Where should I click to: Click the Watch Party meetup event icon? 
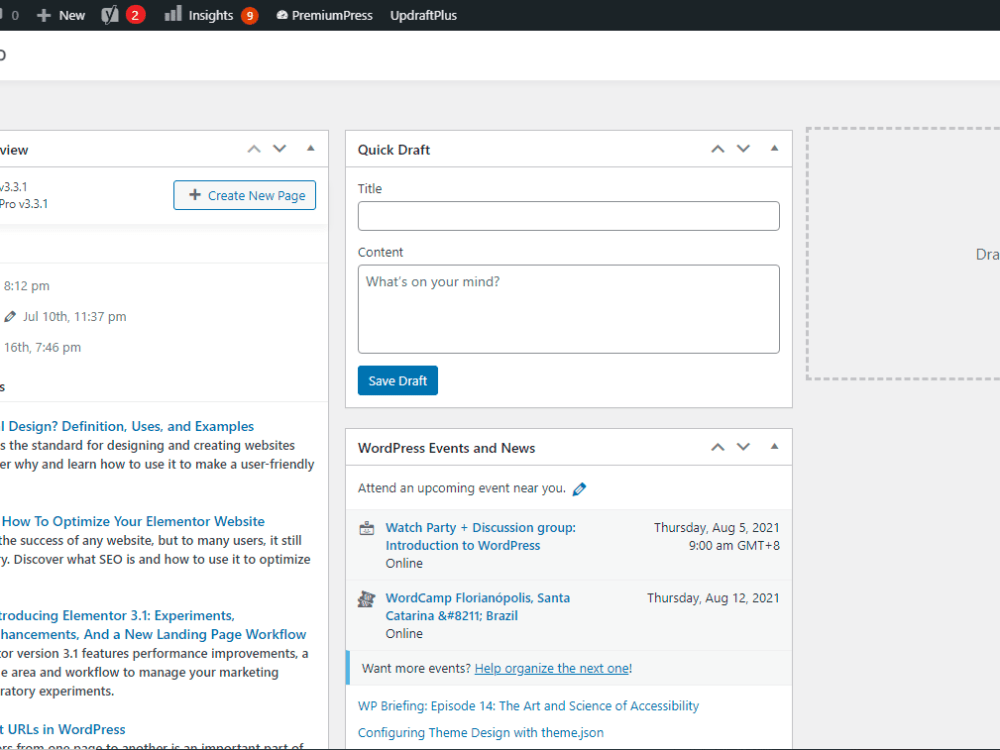(x=366, y=527)
